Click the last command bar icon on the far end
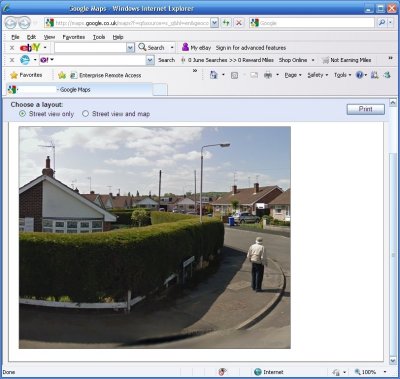 click(x=387, y=75)
